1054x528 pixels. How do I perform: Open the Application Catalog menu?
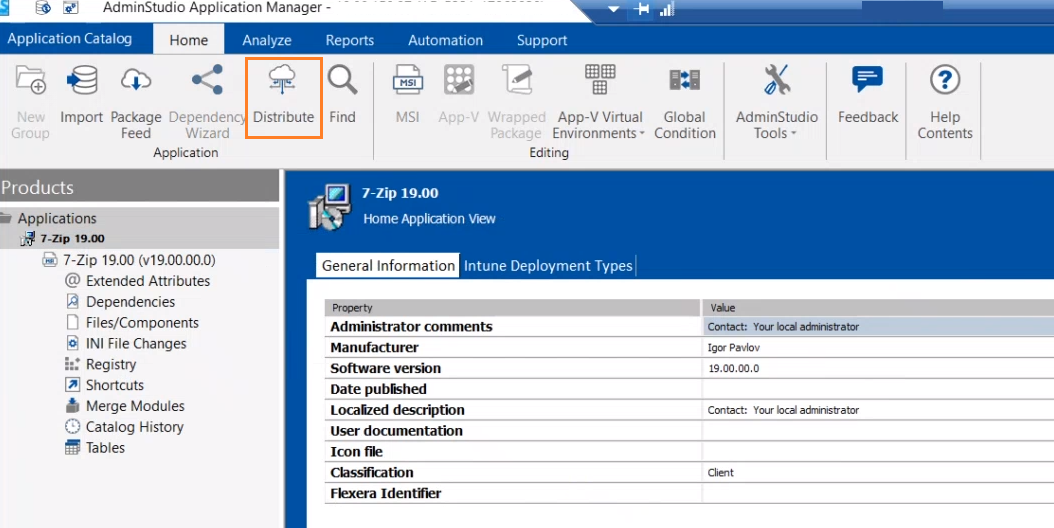pos(70,38)
